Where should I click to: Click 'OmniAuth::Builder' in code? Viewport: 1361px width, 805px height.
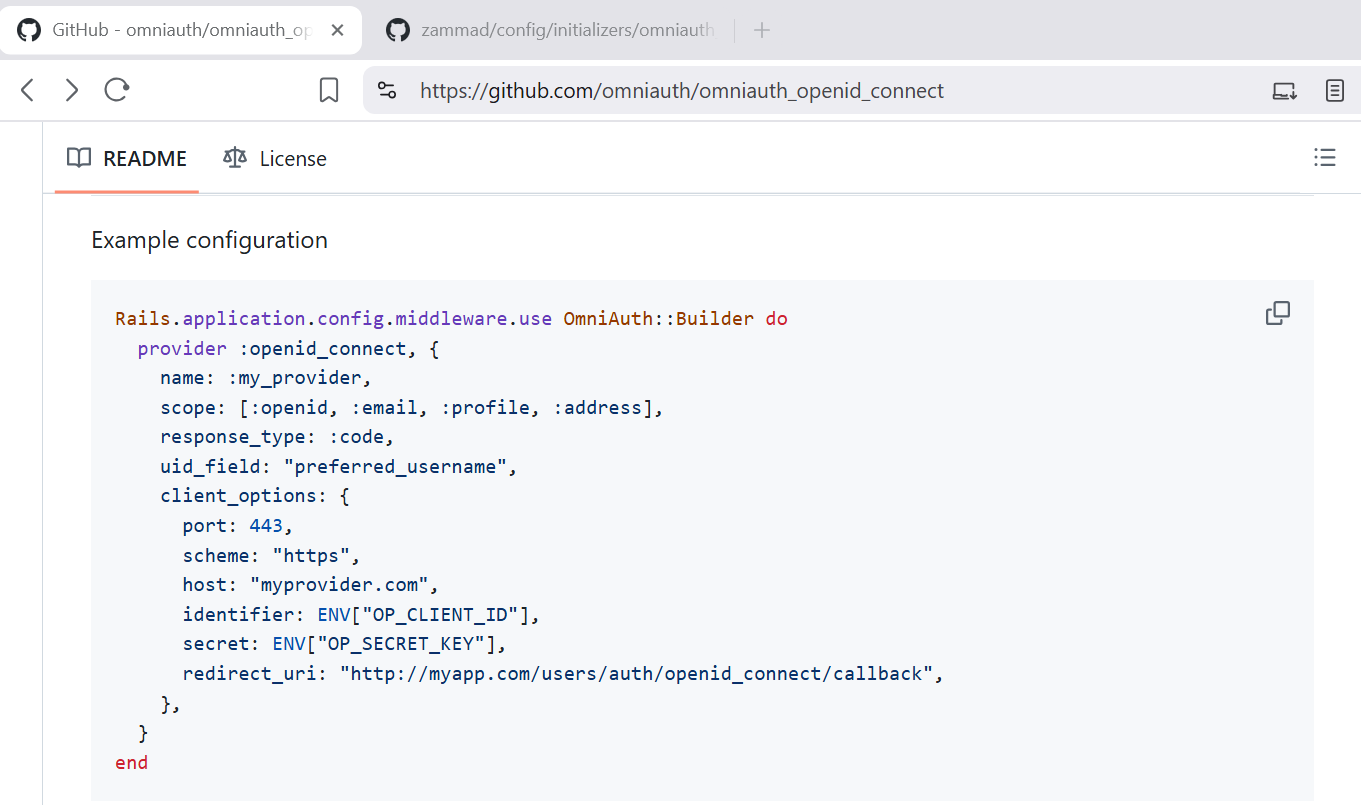[x=659, y=319]
